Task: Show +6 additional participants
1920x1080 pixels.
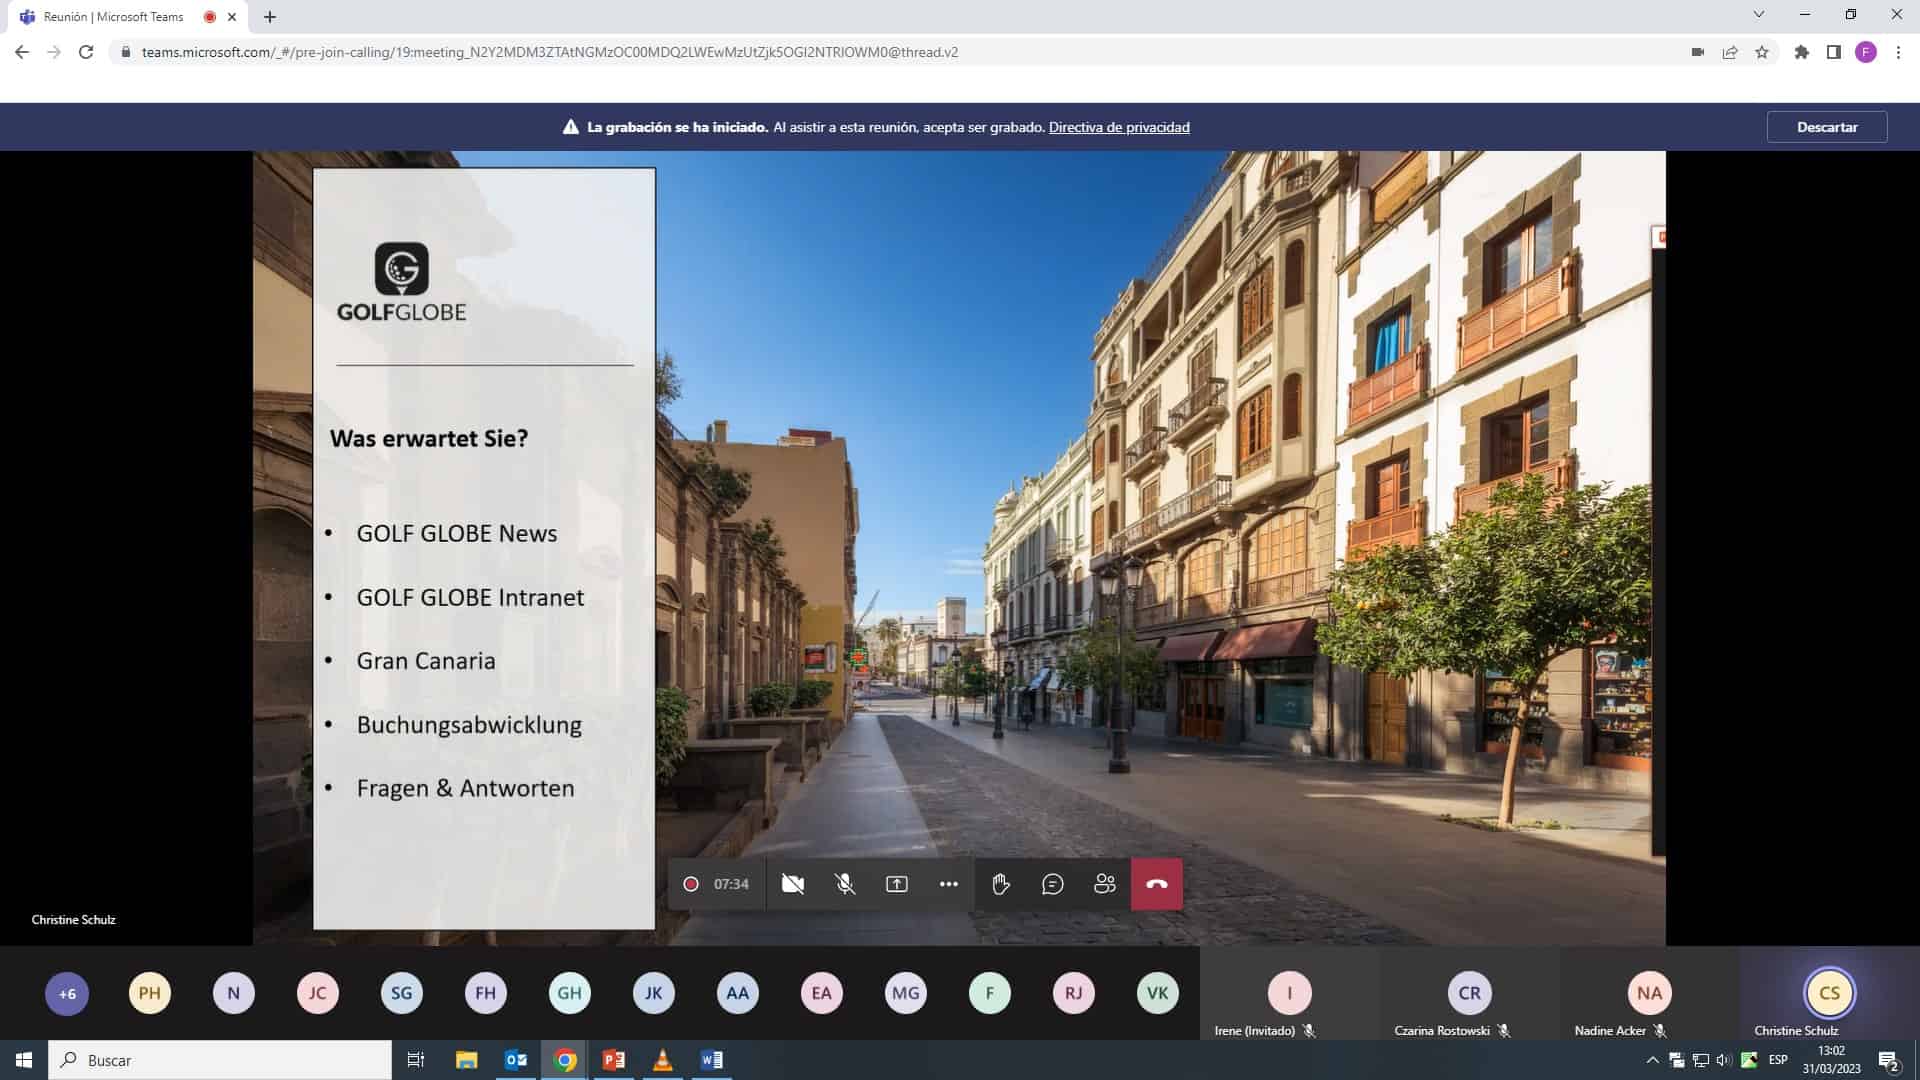Action: 67,993
